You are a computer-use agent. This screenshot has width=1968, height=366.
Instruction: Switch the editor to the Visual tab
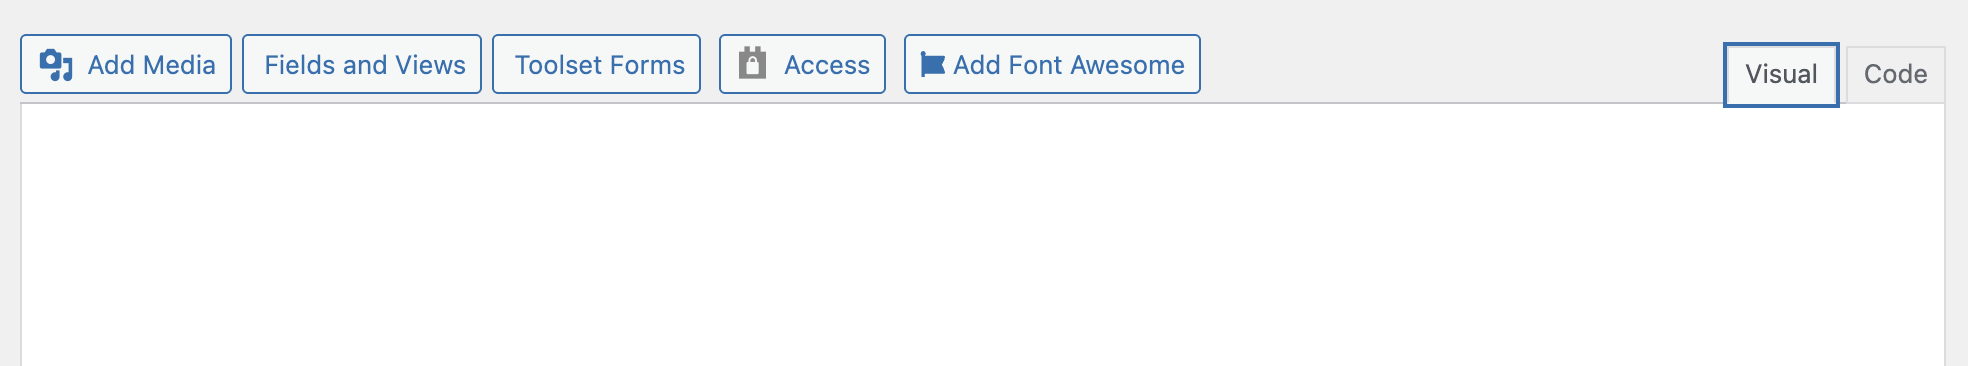point(1781,74)
